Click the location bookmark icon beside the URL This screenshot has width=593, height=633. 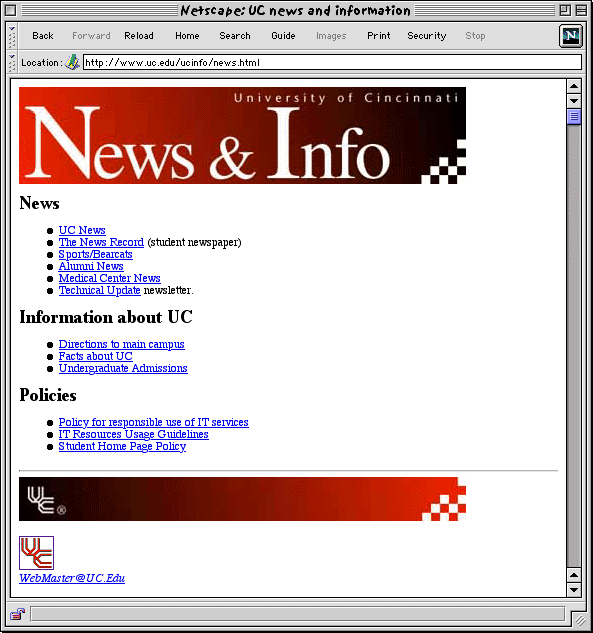pyautogui.click(x=73, y=62)
